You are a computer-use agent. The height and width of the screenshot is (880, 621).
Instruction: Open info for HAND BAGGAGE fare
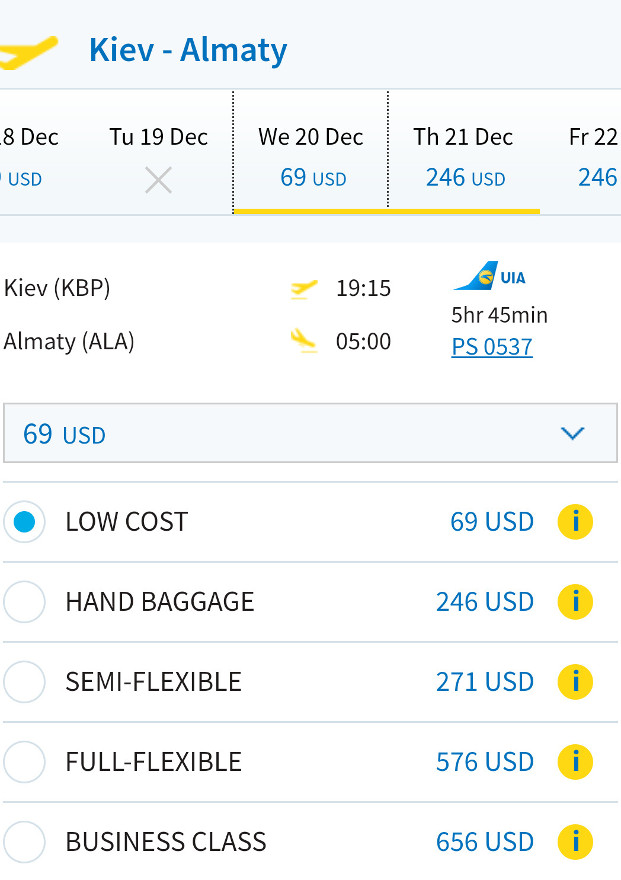point(575,602)
